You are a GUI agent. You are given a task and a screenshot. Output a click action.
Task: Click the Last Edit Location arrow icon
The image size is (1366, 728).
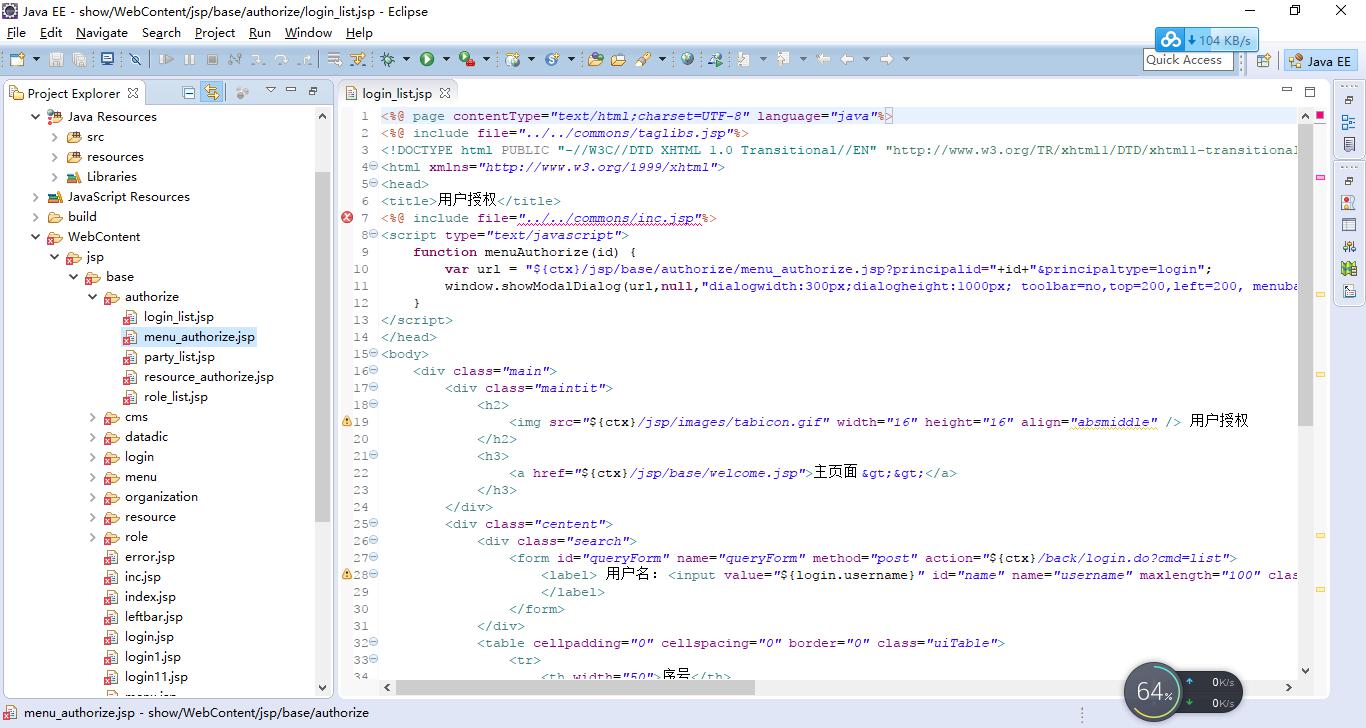coord(823,60)
